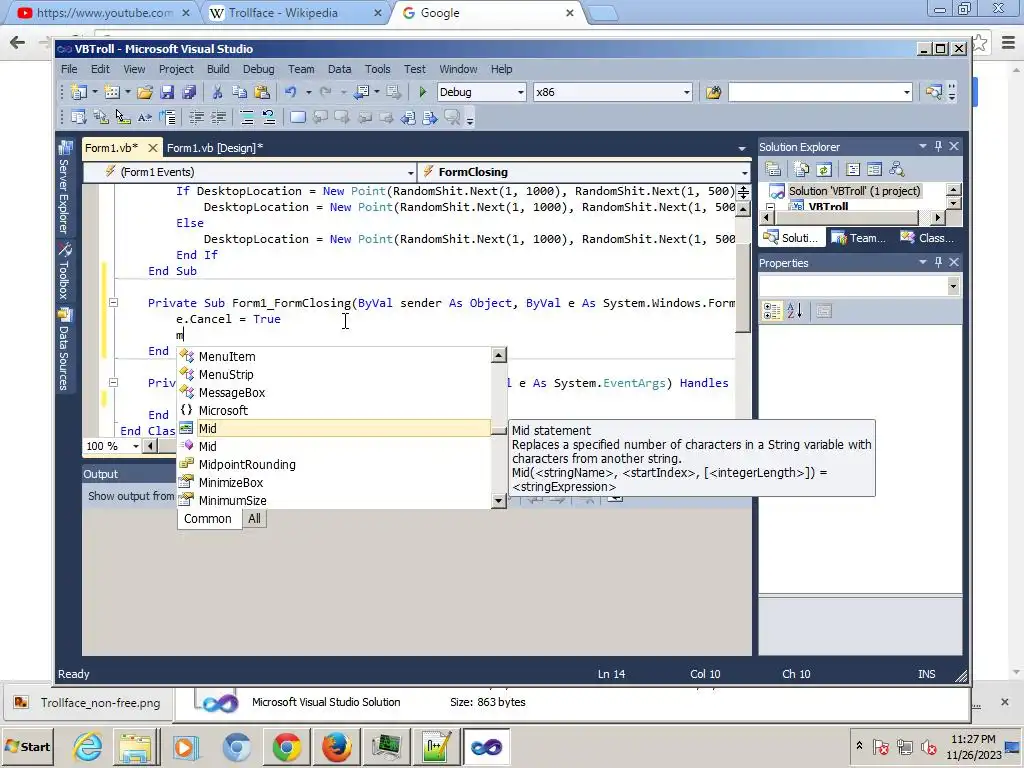The height and width of the screenshot is (768, 1024).
Task: Decrease line indent in text editor toolbar
Action: [x=196, y=118]
